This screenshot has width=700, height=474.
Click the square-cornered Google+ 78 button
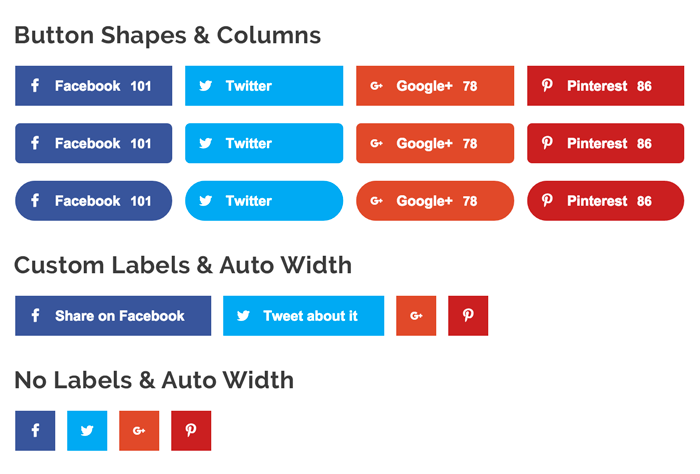[435, 86]
